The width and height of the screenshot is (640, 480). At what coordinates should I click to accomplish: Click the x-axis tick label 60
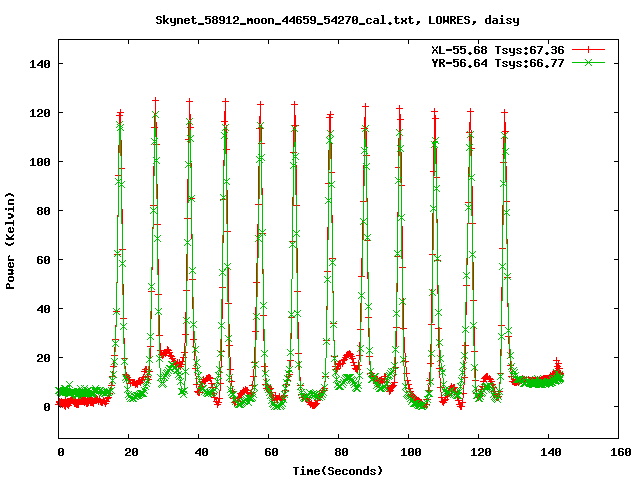pos(271,452)
